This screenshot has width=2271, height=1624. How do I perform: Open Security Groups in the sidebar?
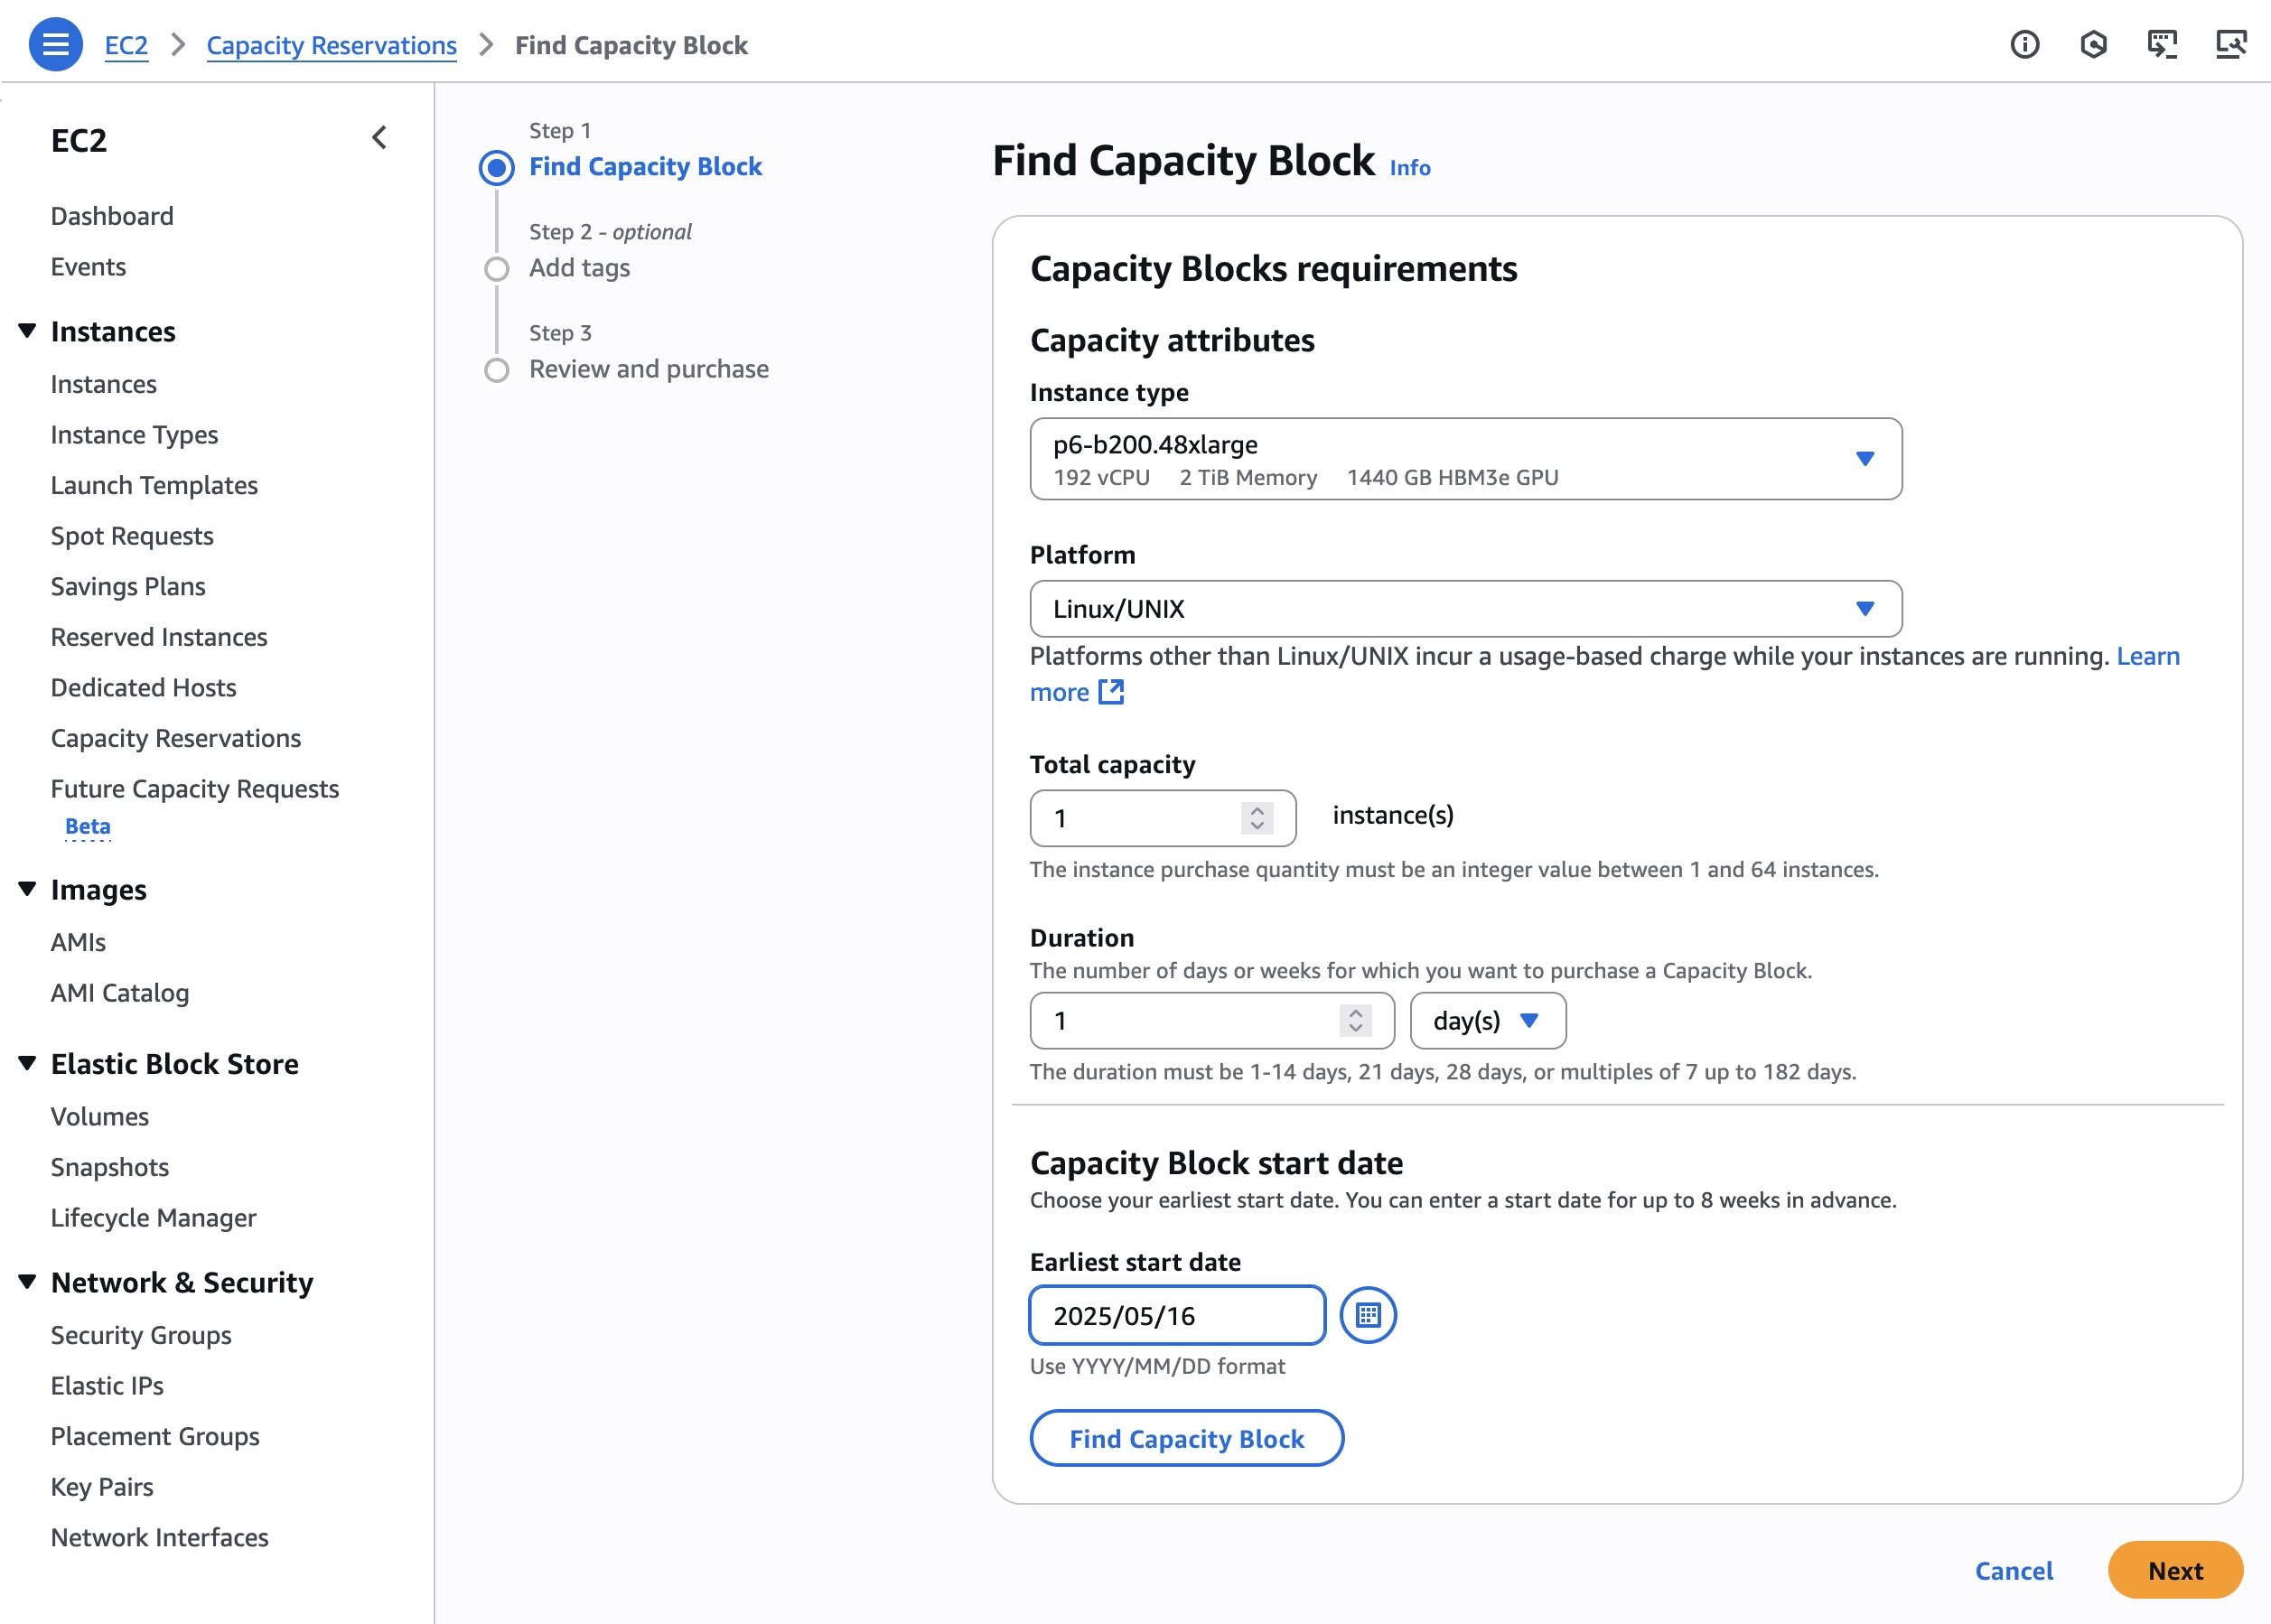(x=141, y=1335)
